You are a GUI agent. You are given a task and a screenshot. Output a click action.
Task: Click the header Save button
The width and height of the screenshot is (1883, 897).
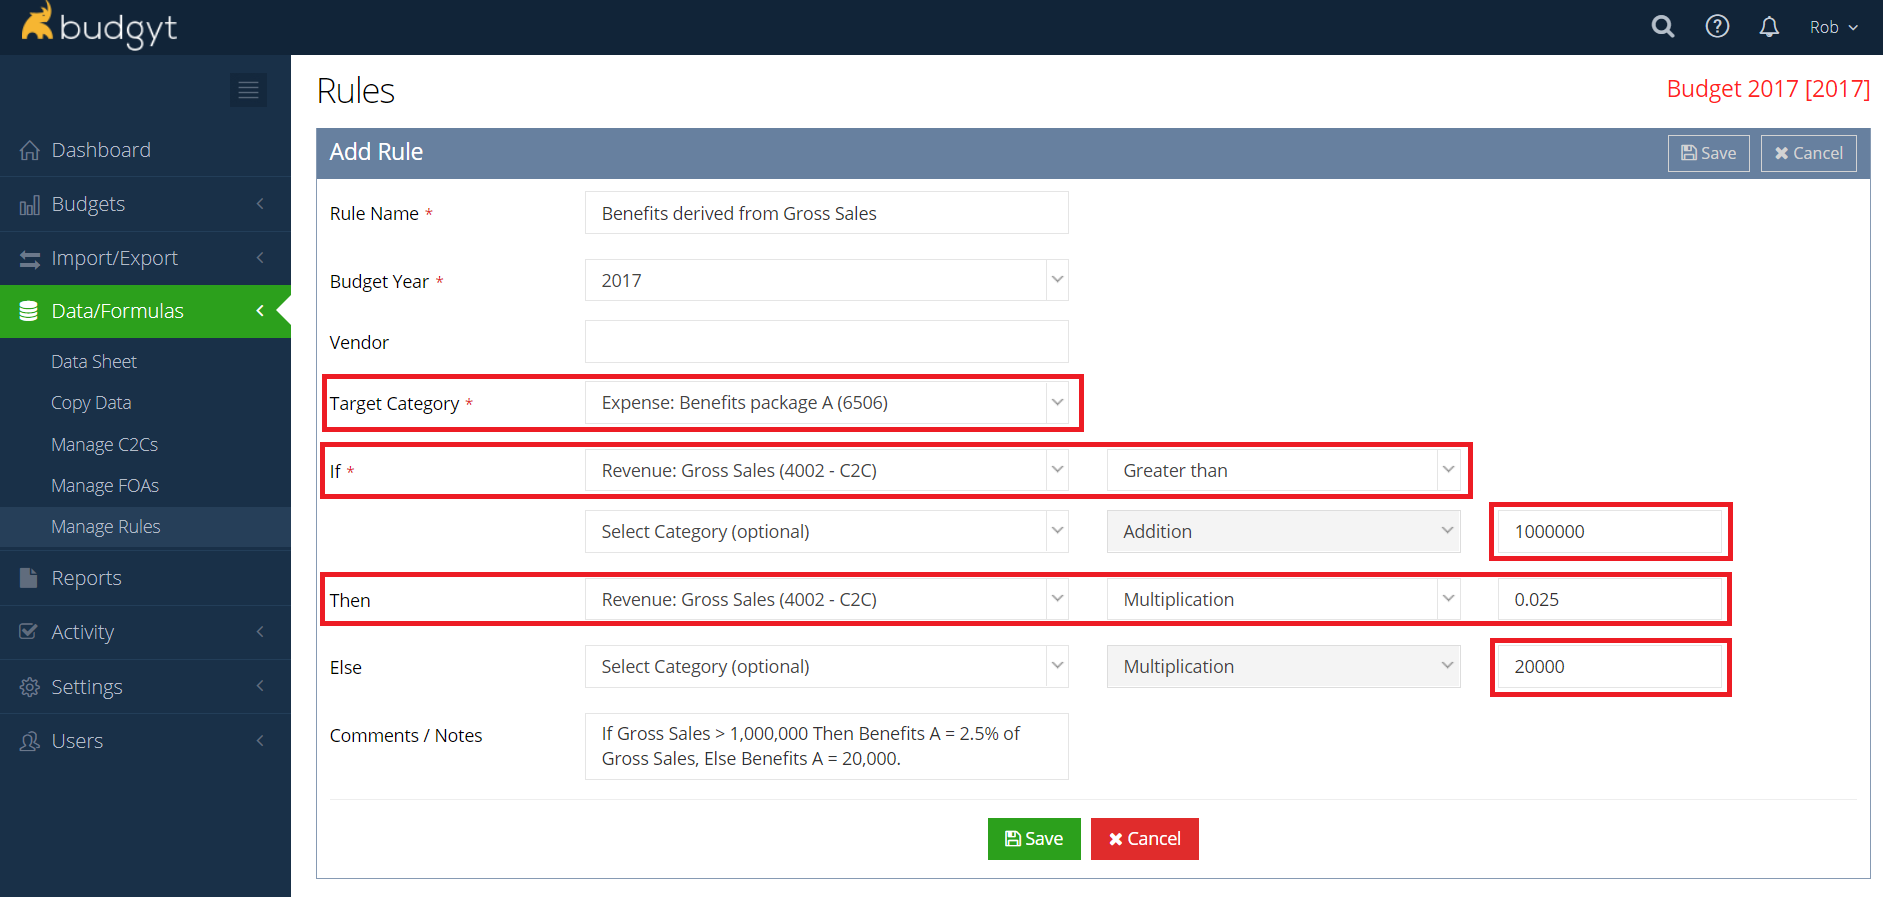[1708, 153]
